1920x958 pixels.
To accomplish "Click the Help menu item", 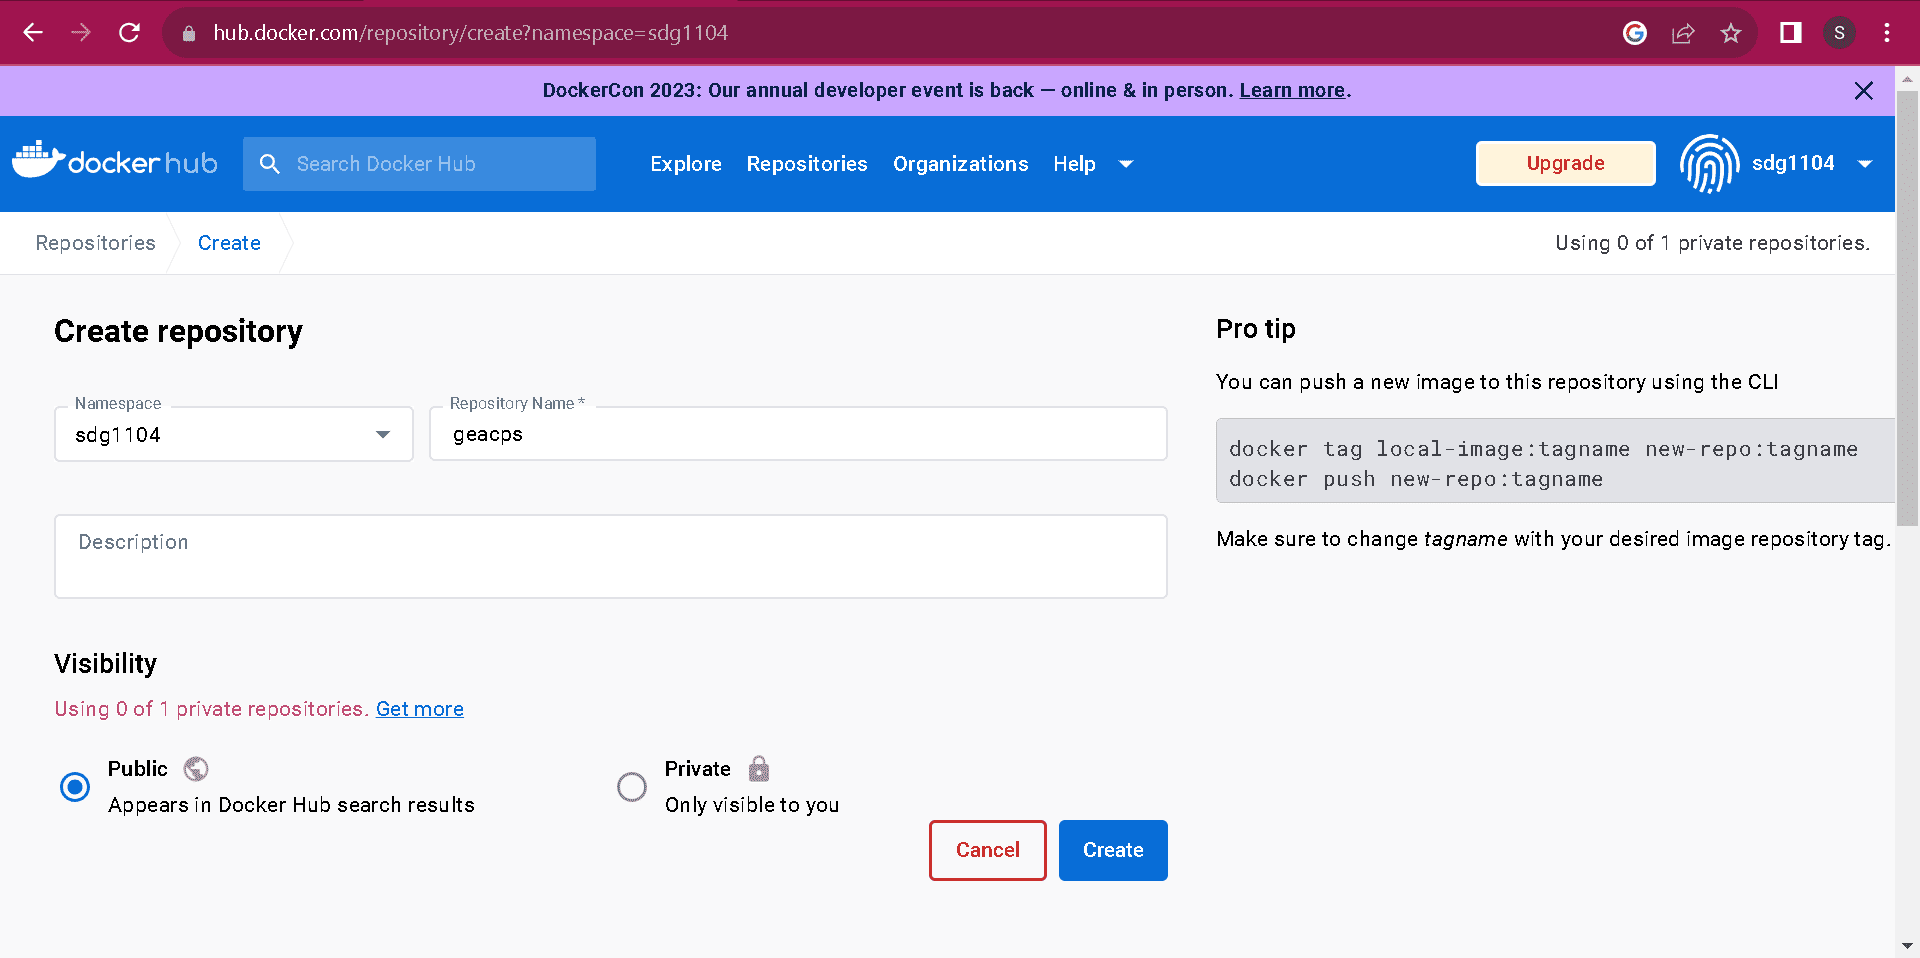I will [x=1074, y=164].
